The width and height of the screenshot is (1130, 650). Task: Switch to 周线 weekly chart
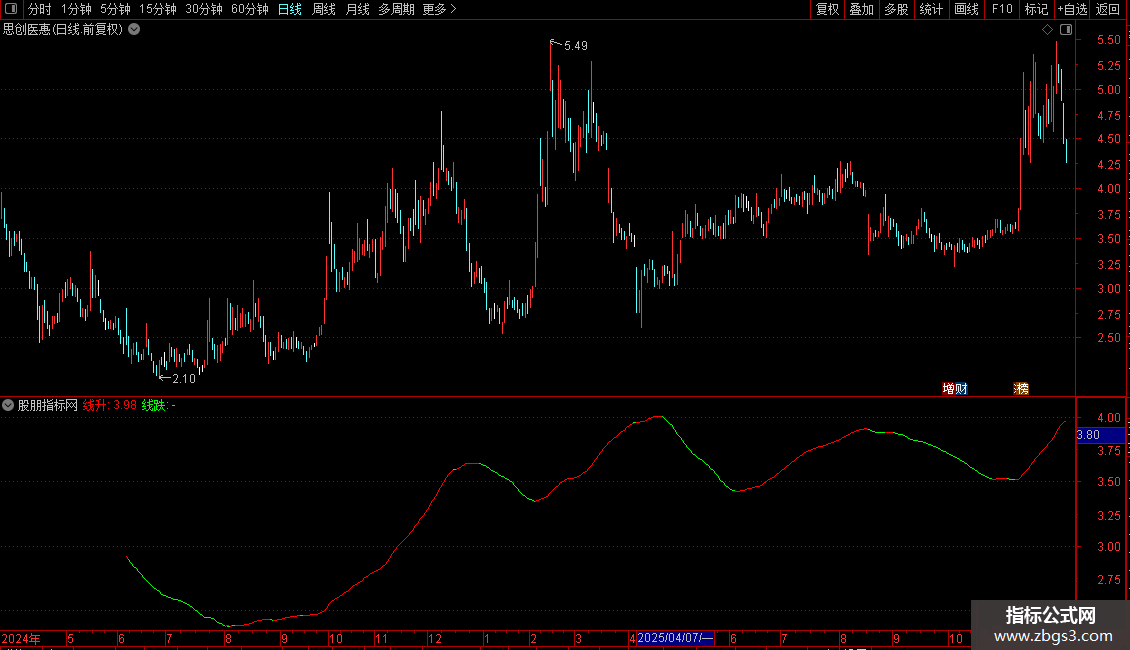324,9
